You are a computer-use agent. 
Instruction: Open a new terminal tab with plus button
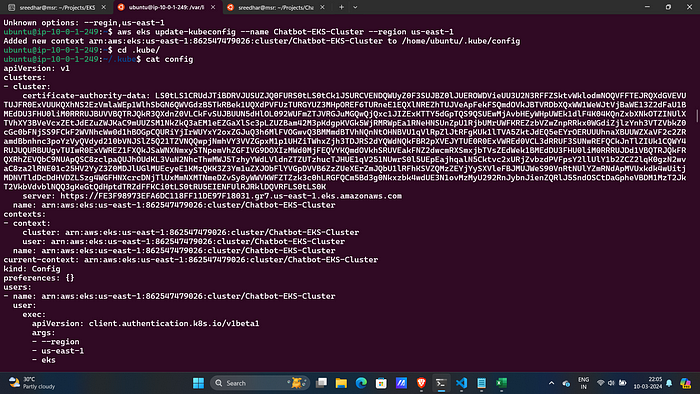[342, 7]
